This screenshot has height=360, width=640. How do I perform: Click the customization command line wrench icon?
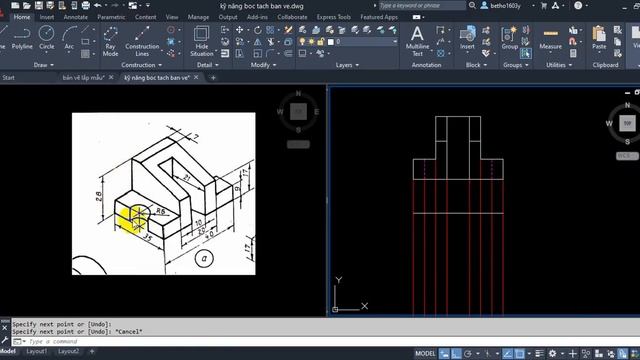pyautogui.click(x=4, y=340)
